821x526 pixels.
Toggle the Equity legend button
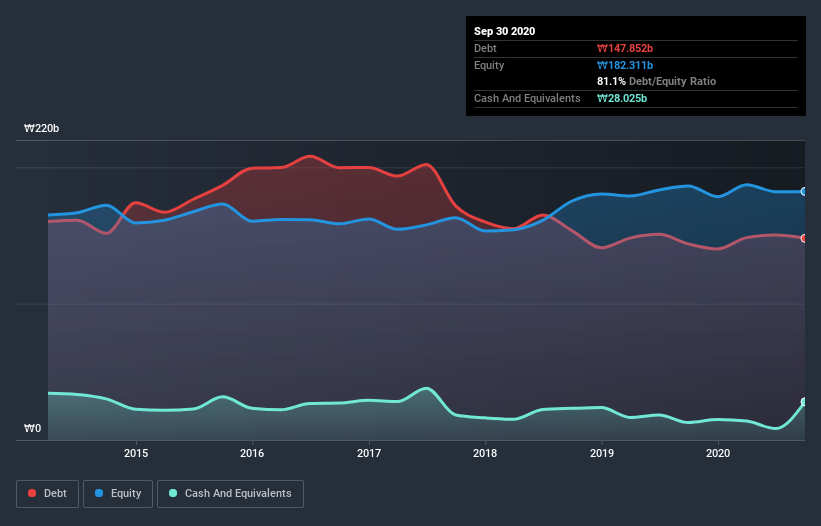[x=118, y=494]
